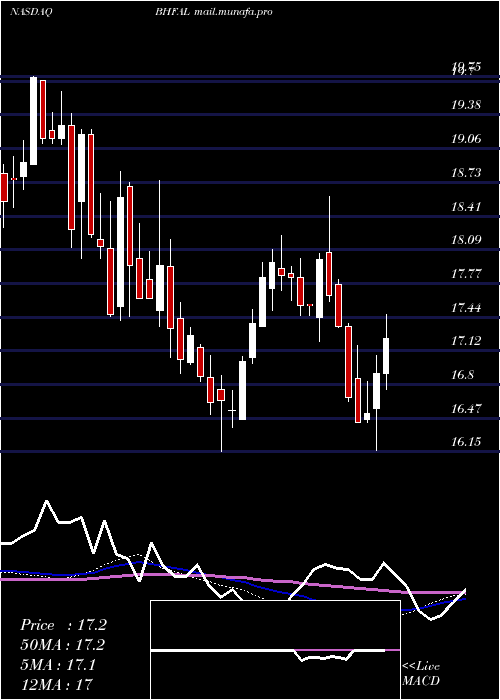This screenshot has height=700, width=500.
Task: Click the 16.47 price axis label
Action: [x=466, y=408]
